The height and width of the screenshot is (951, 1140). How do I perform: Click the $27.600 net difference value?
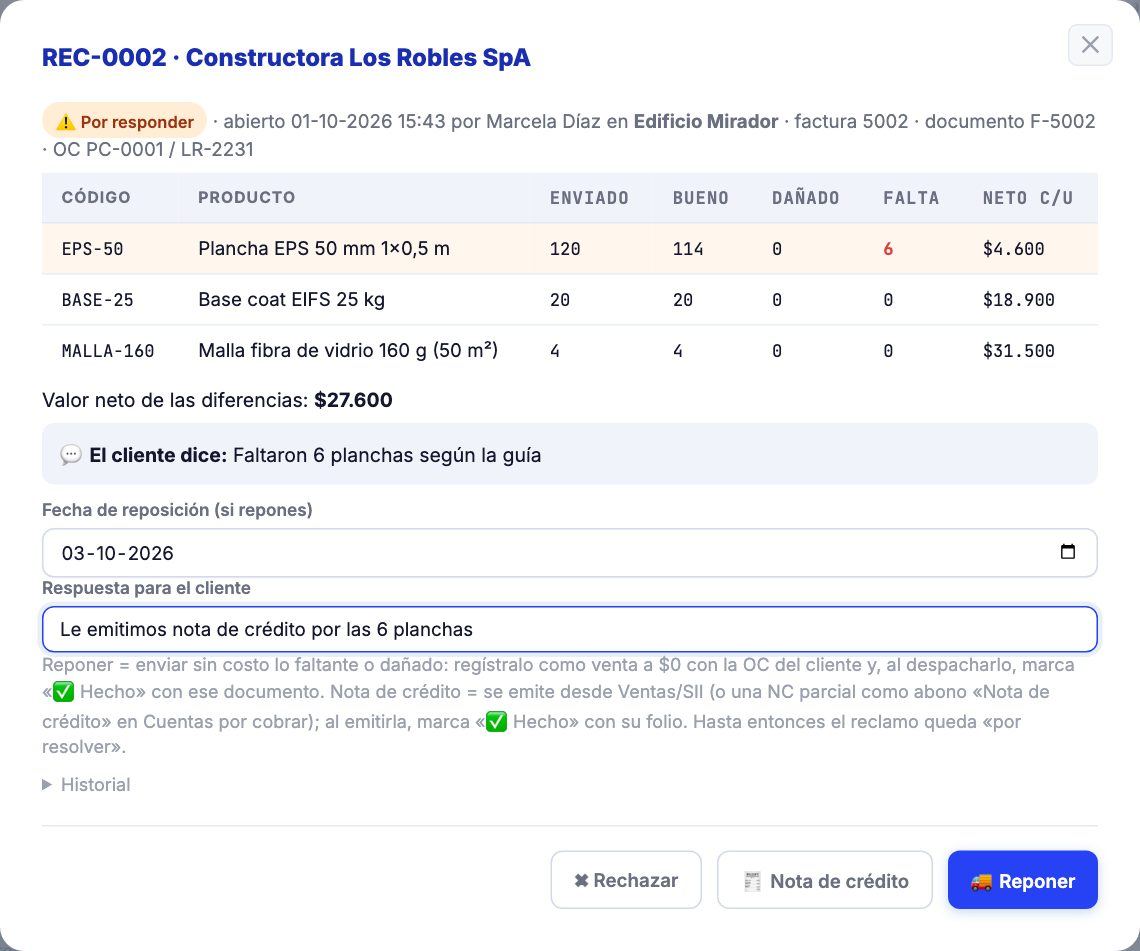[x=353, y=400]
